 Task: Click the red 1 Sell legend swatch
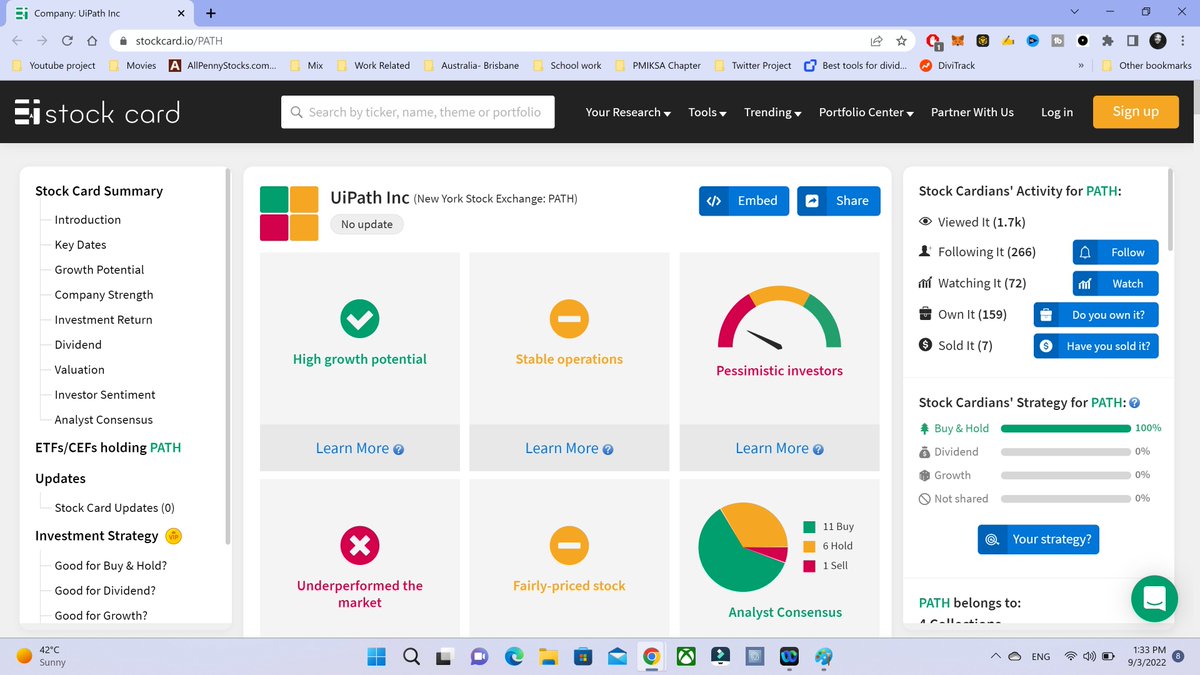tap(810, 566)
